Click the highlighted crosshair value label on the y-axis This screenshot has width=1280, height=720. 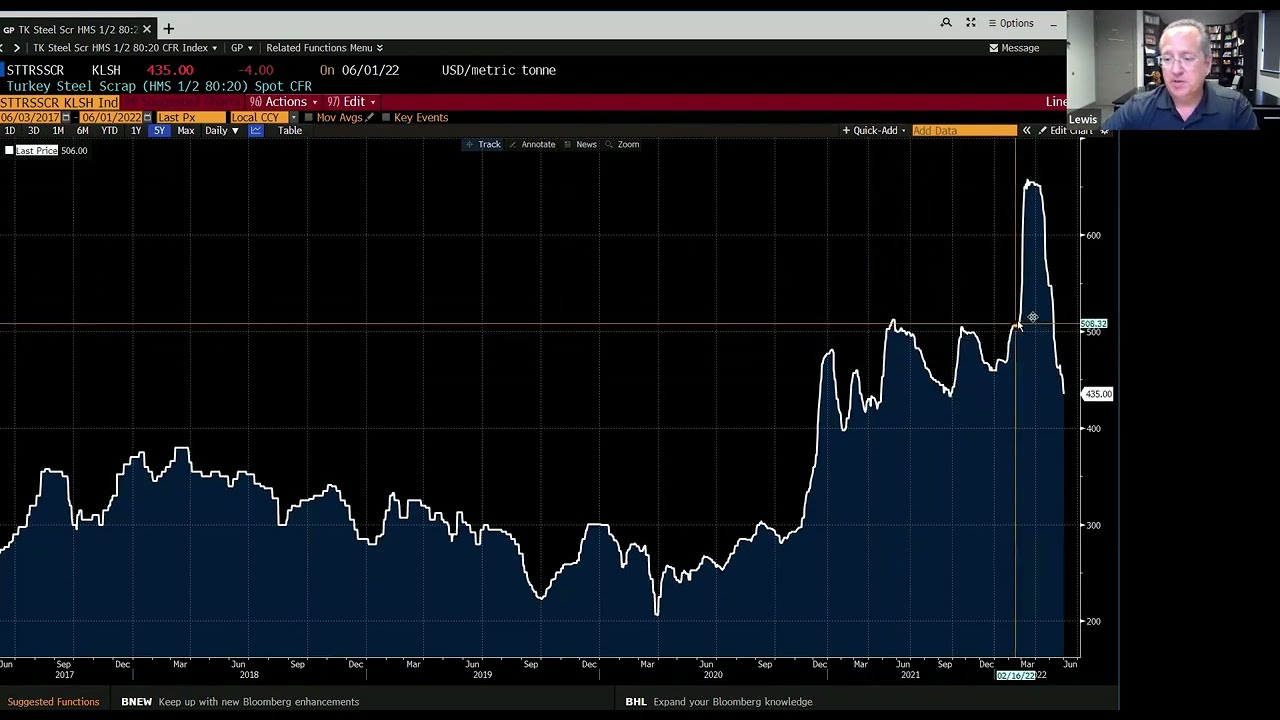click(x=1094, y=324)
